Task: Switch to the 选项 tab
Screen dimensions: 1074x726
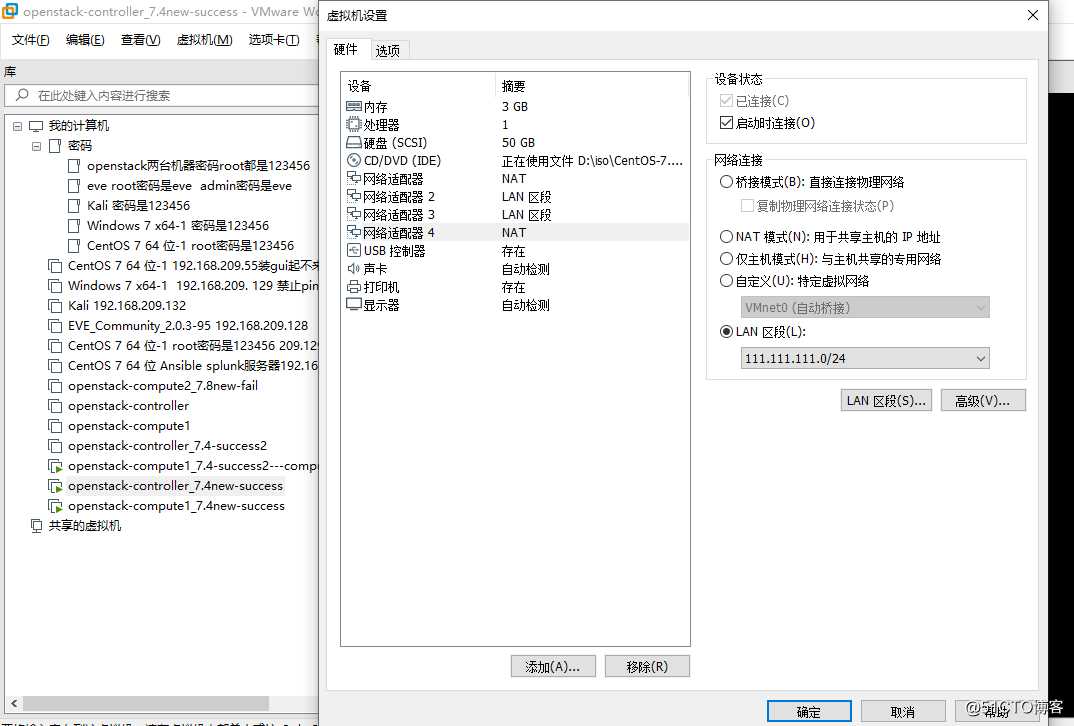Action: [388, 50]
